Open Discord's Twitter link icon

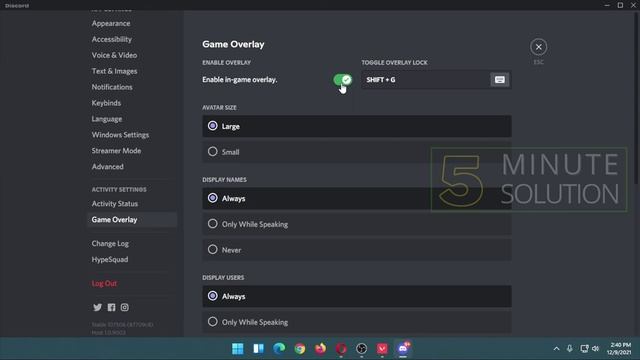(97, 307)
